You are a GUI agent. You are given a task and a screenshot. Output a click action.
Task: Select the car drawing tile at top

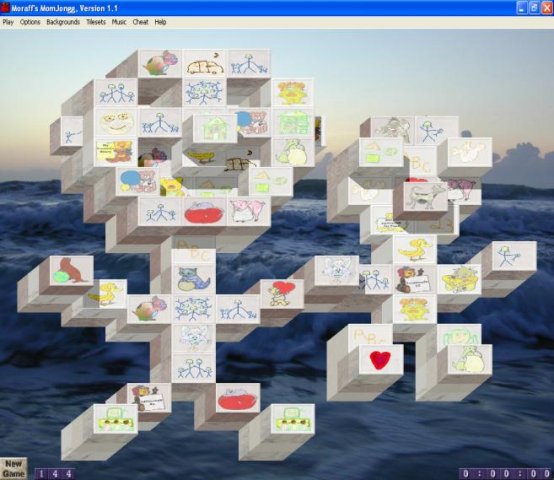coord(205,64)
